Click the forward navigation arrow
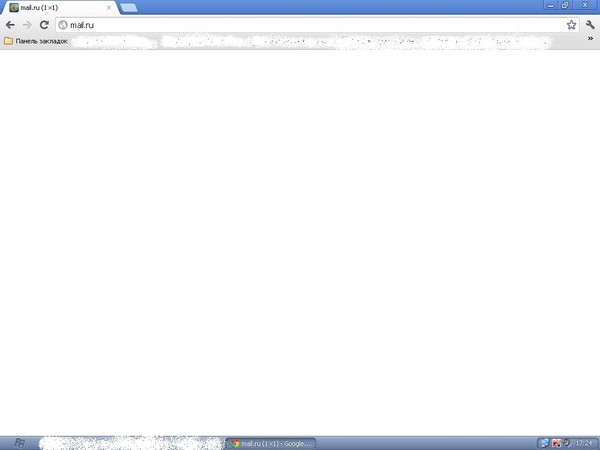 (27, 25)
